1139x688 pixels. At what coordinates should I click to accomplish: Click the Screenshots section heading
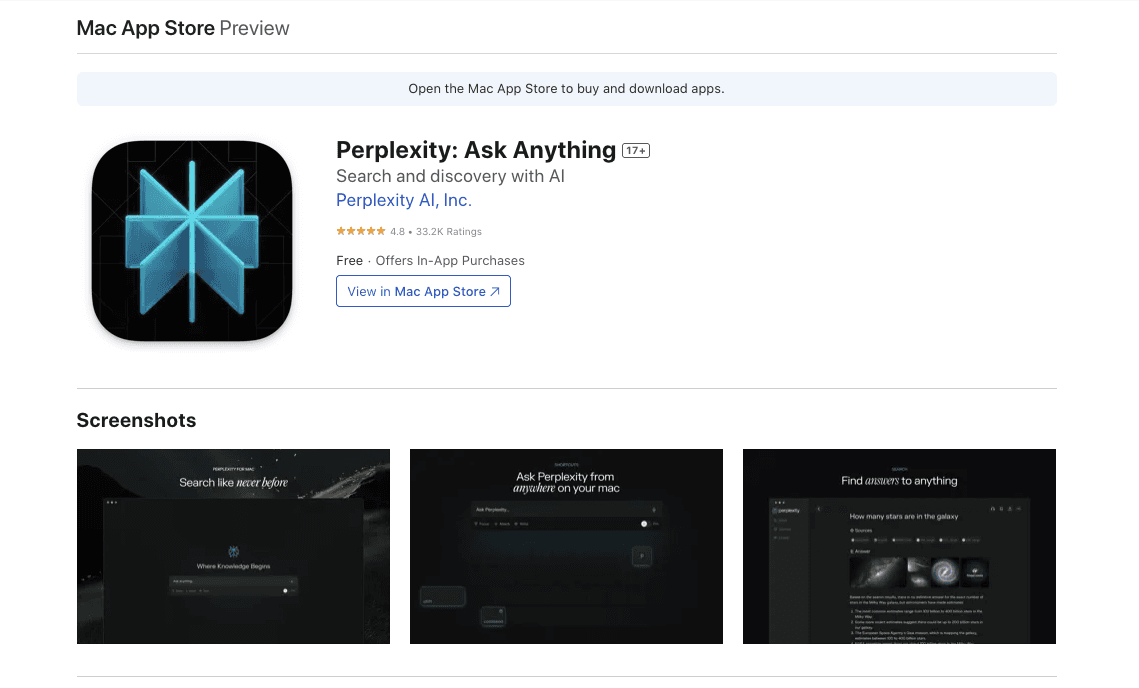coord(137,420)
